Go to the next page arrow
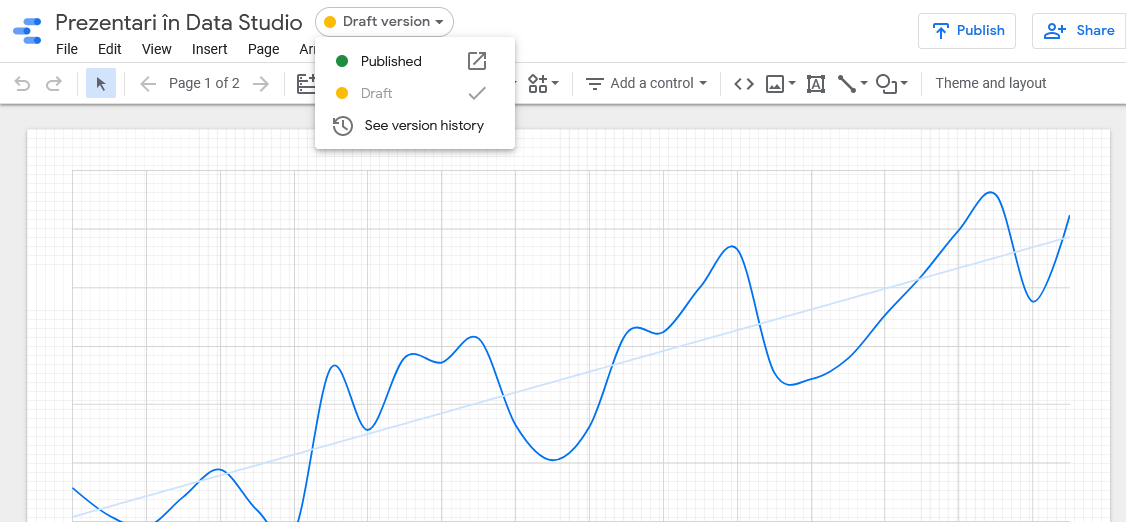 click(x=261, y=84)
